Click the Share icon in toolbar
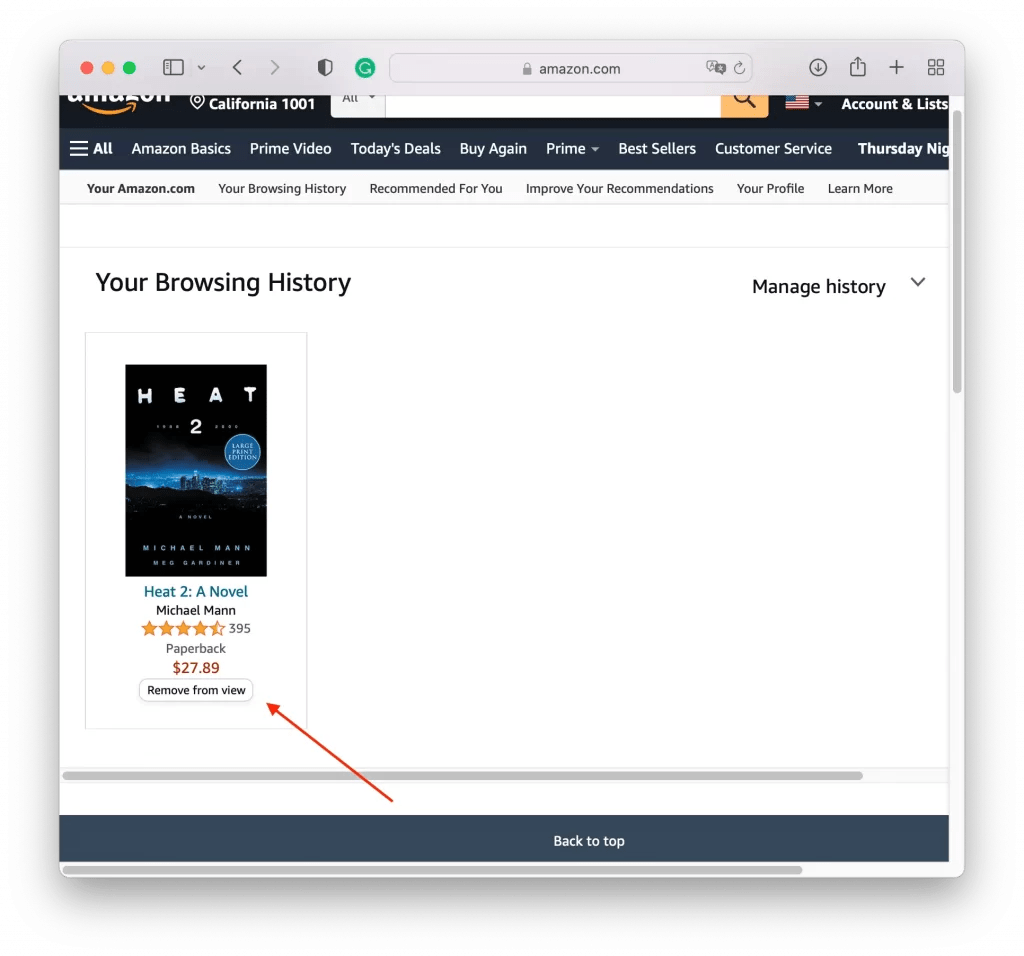Viewport: 1024px width, 956px height. coord(857,67)
